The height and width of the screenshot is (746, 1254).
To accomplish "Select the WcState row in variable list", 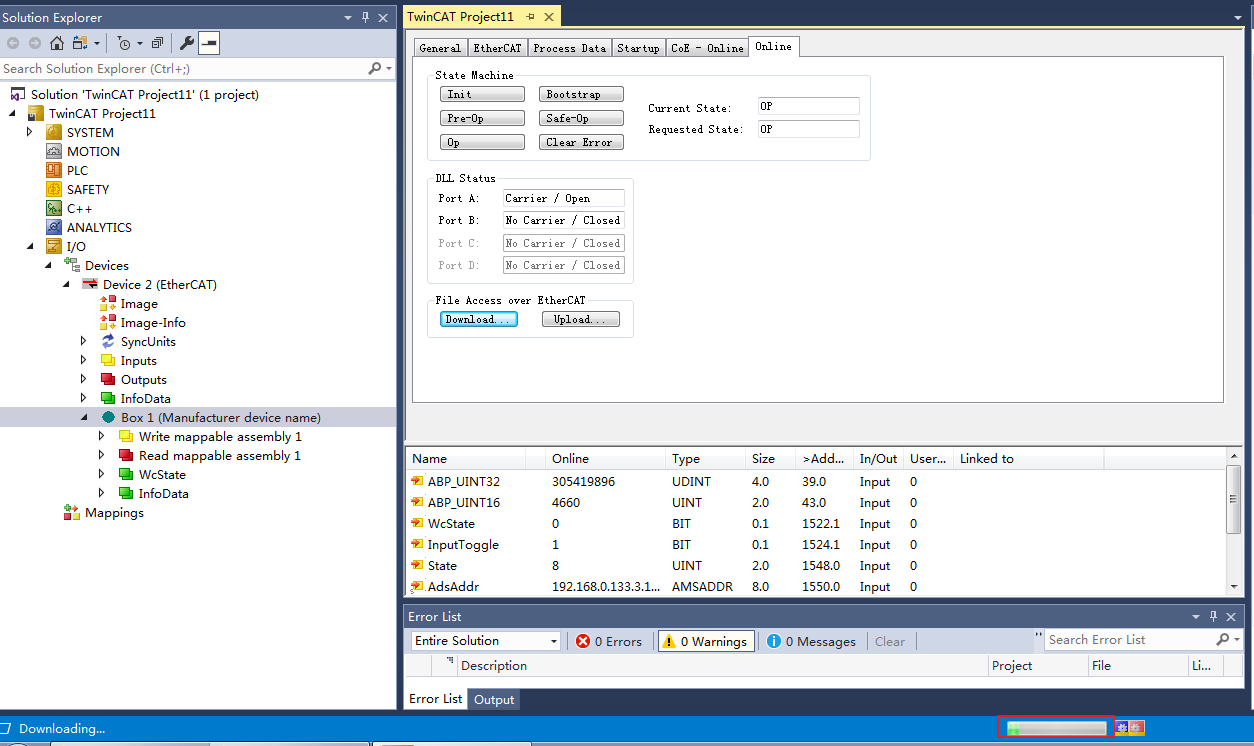I will [x=815, y=523].
